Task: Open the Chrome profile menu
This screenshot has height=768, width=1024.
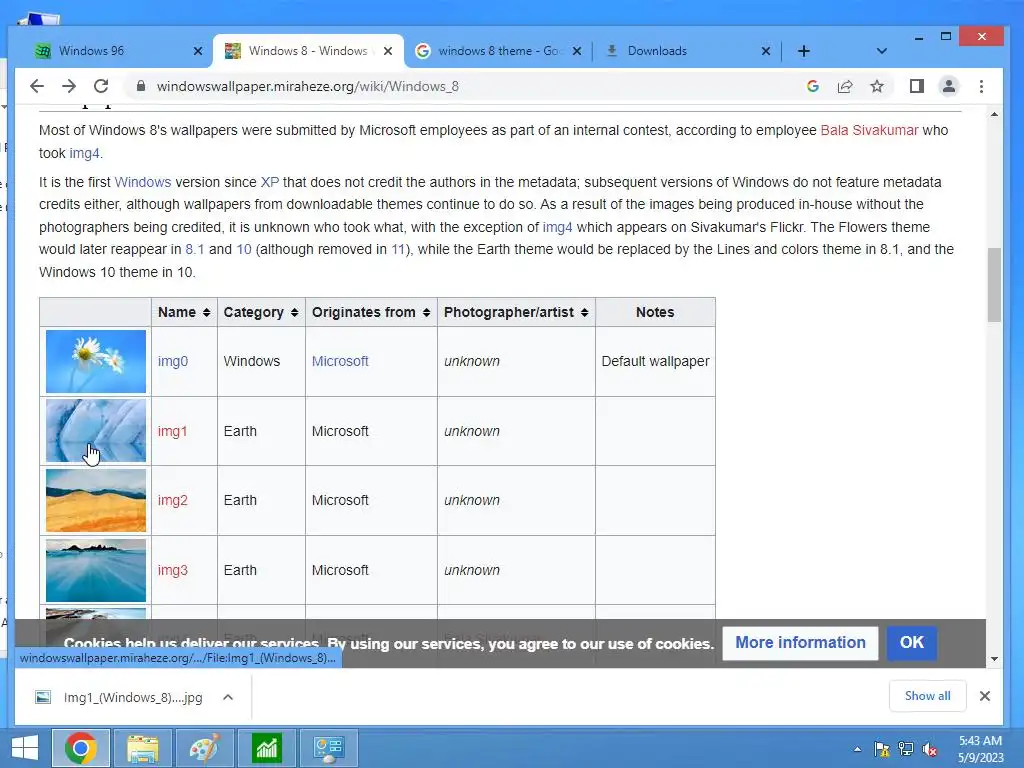Action: (x=949, y=86)
